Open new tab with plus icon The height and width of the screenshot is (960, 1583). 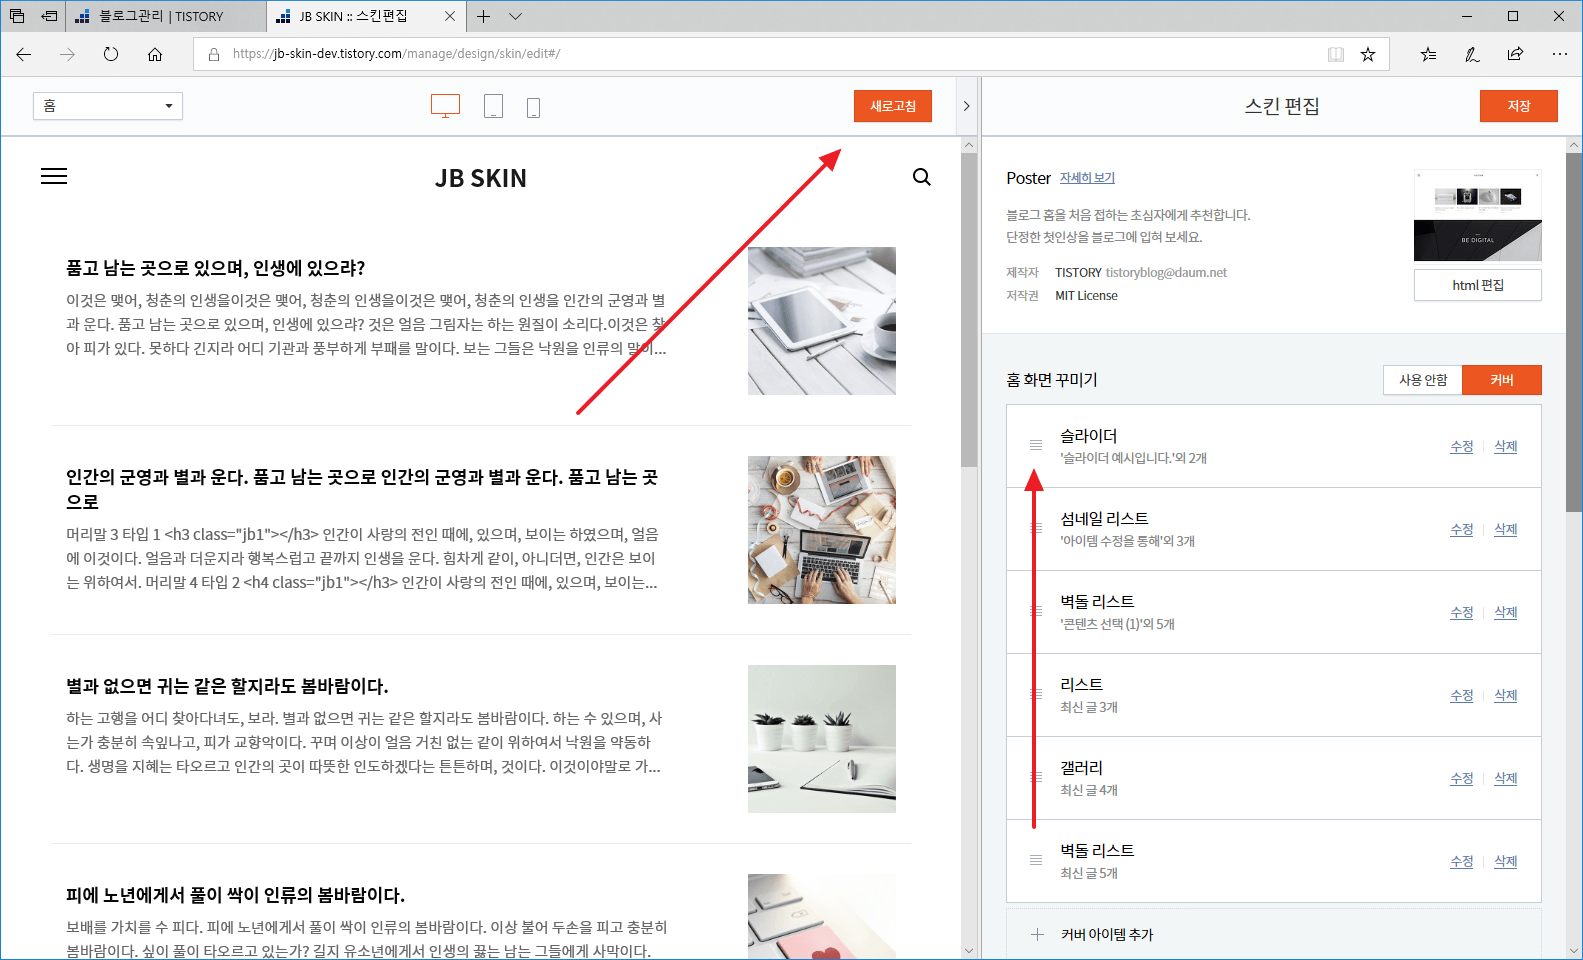[483, 16]
